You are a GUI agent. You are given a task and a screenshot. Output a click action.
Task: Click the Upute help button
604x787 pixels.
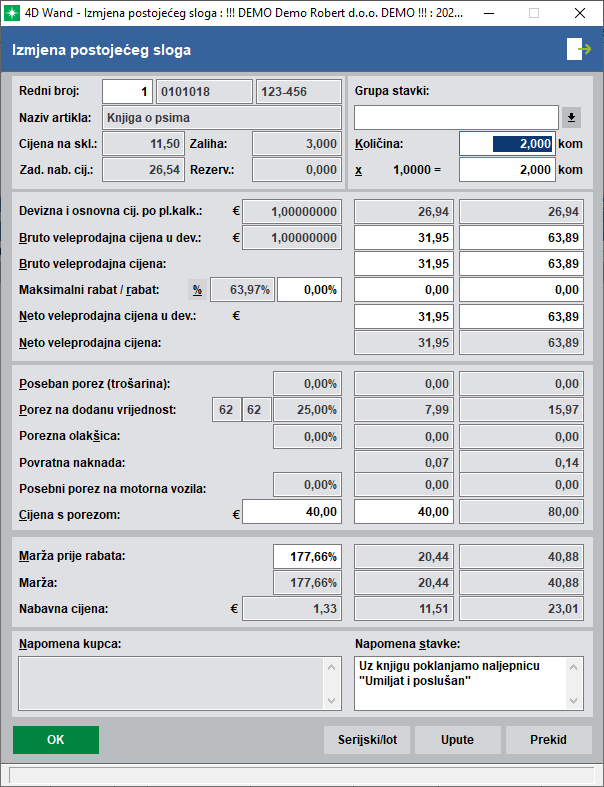(x=457, y=740)
